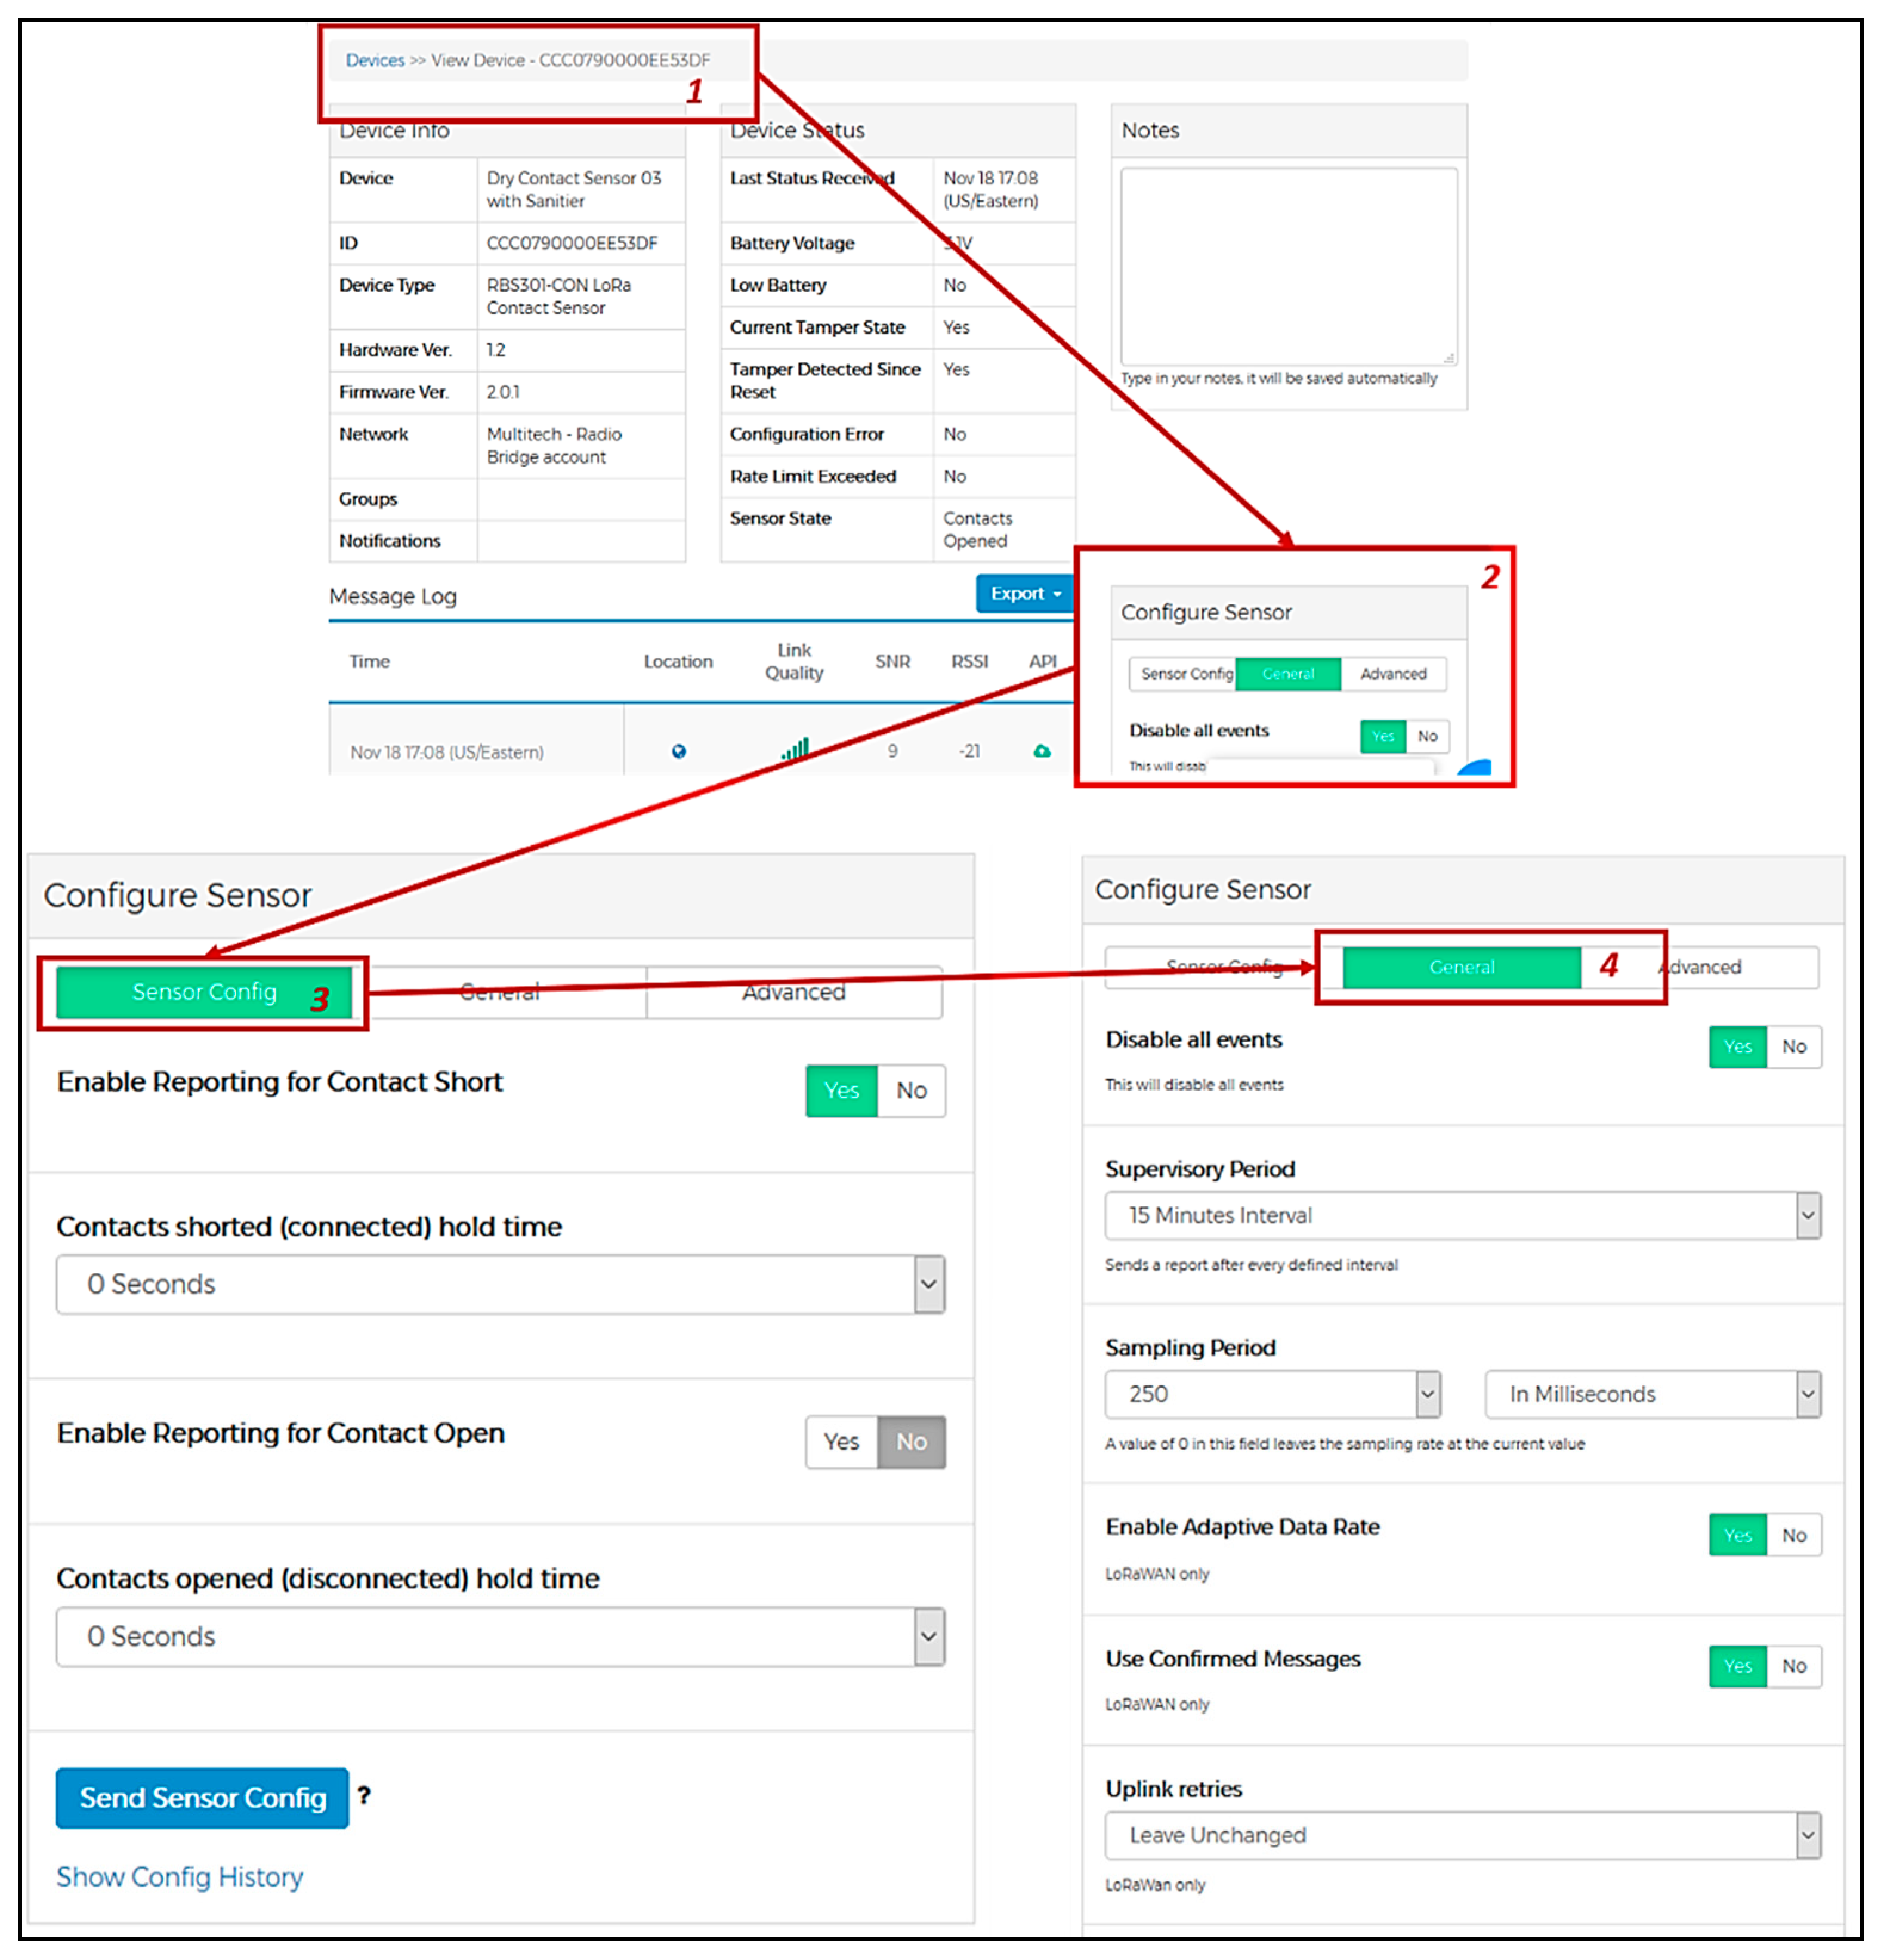This screenshot has width=1884, height=1960.
Task: Open Contacts shorted hold time dropdown
Action: pyautogui.click(x=500, y=1285)
